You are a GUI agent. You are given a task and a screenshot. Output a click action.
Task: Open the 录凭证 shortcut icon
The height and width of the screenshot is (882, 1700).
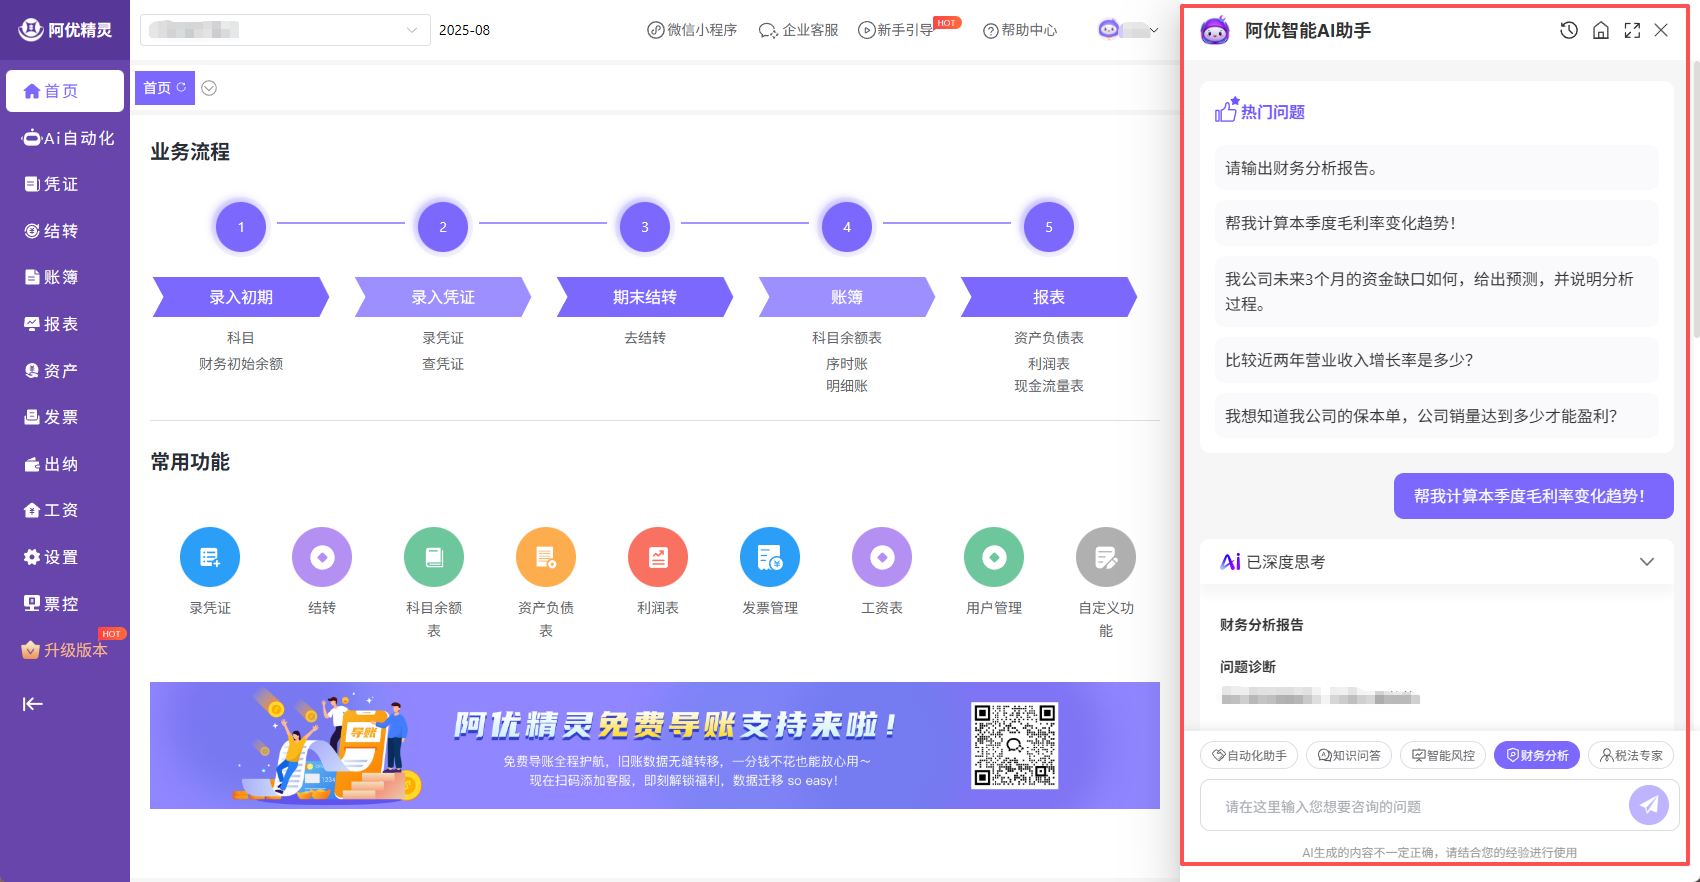click(210, 557)
